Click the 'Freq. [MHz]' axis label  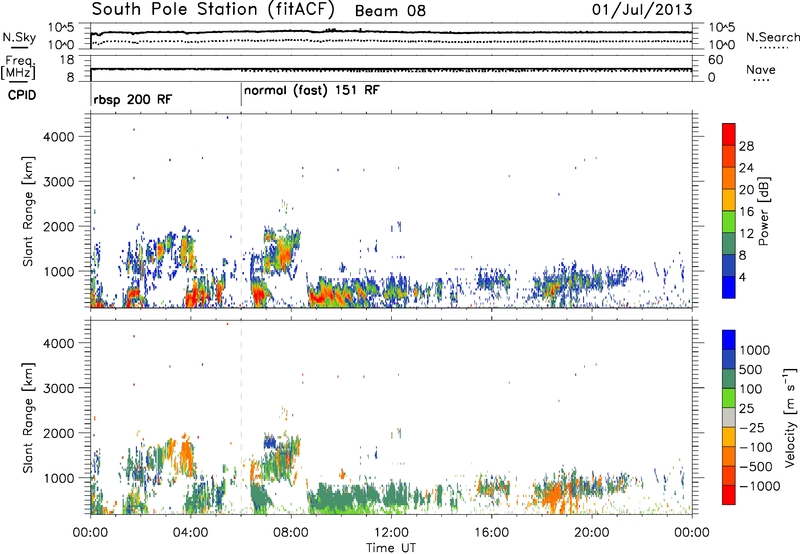pos(18,67)
